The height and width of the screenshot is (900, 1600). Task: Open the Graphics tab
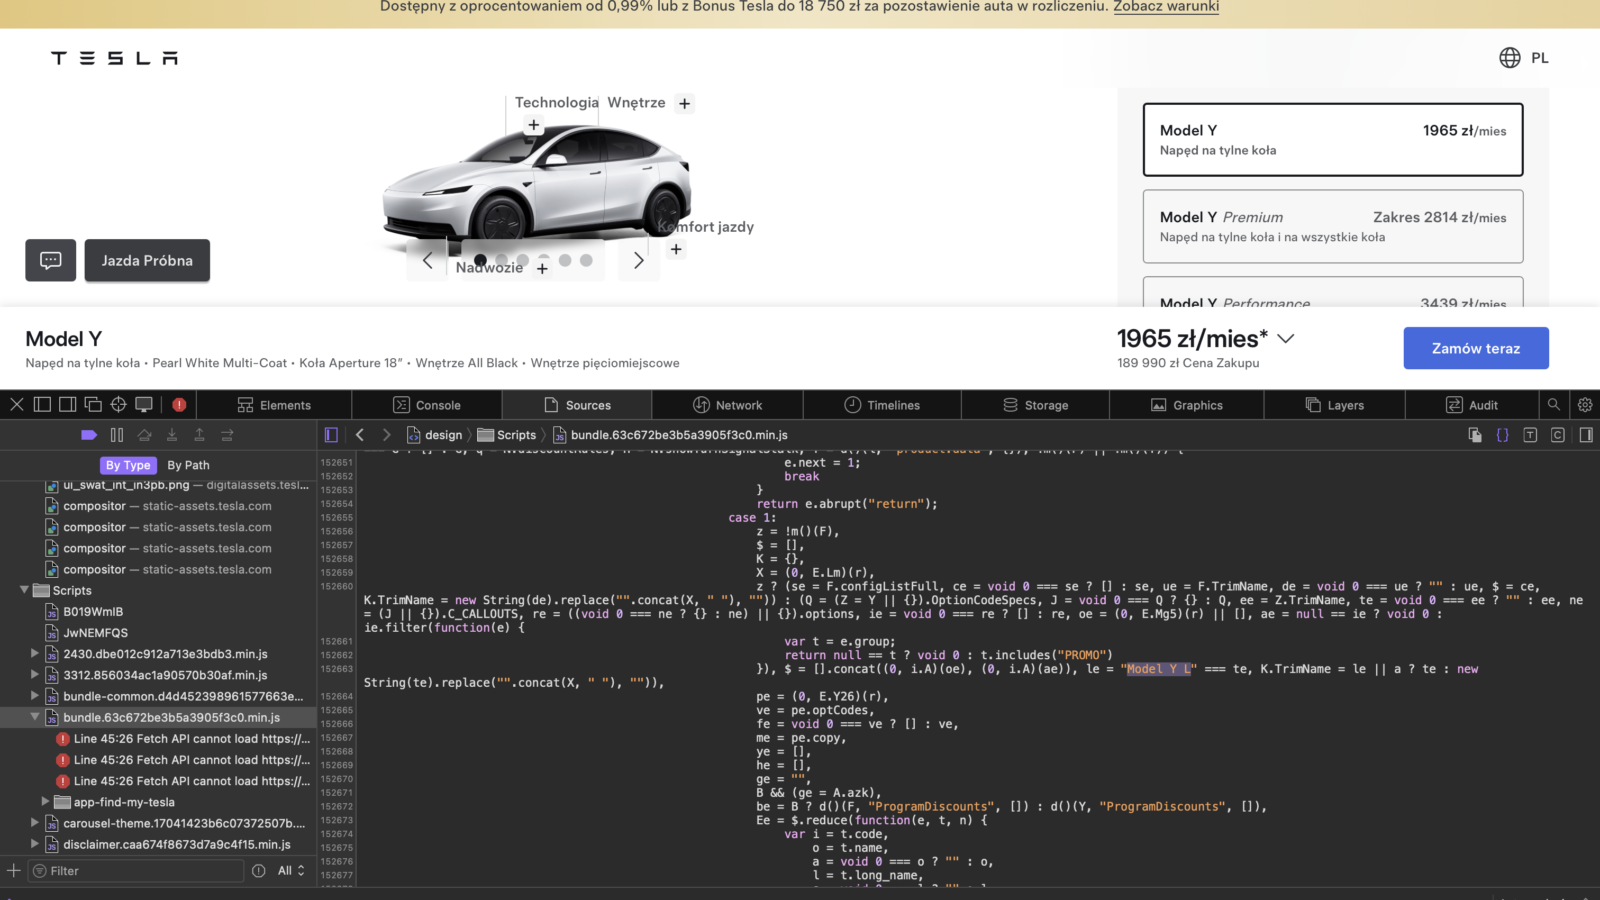click(1187, 405)
